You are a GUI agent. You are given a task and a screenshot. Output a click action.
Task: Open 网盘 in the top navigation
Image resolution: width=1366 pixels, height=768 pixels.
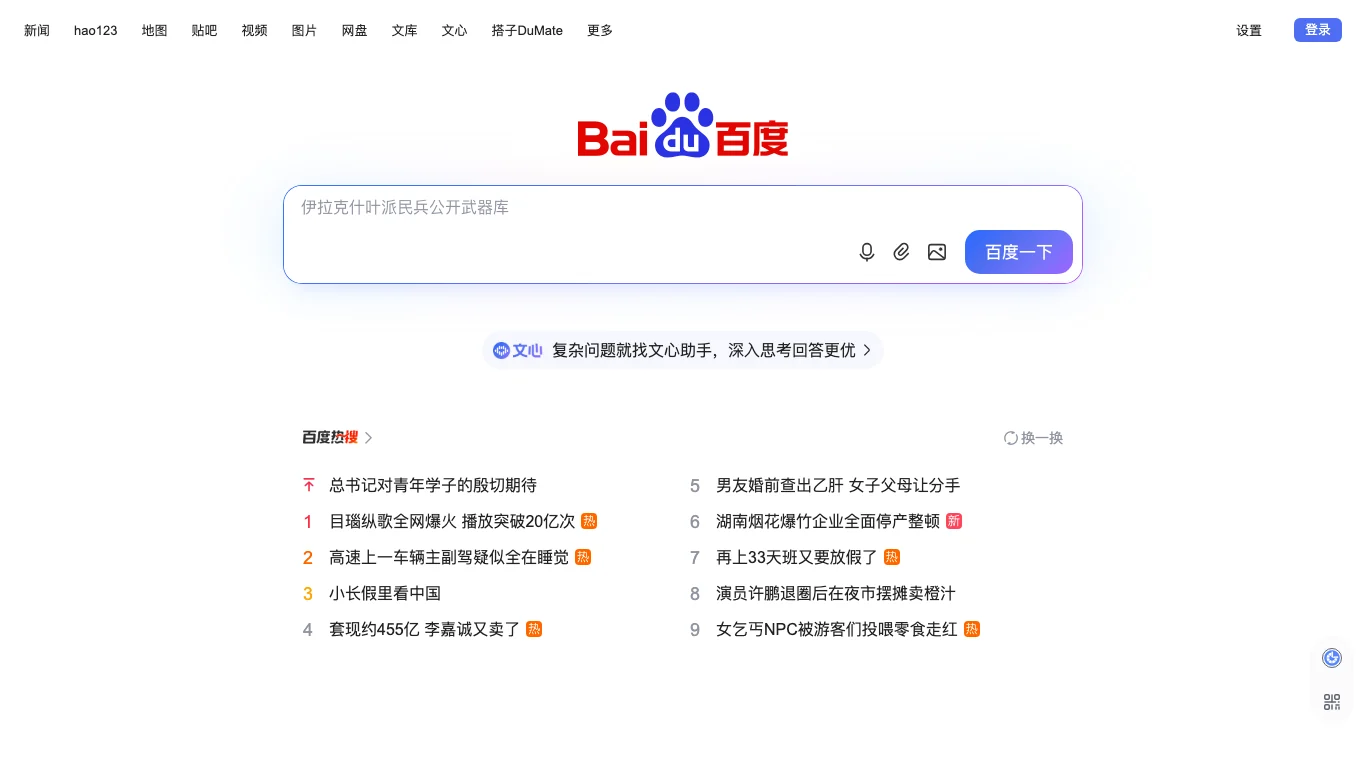[x=355, y=31]
